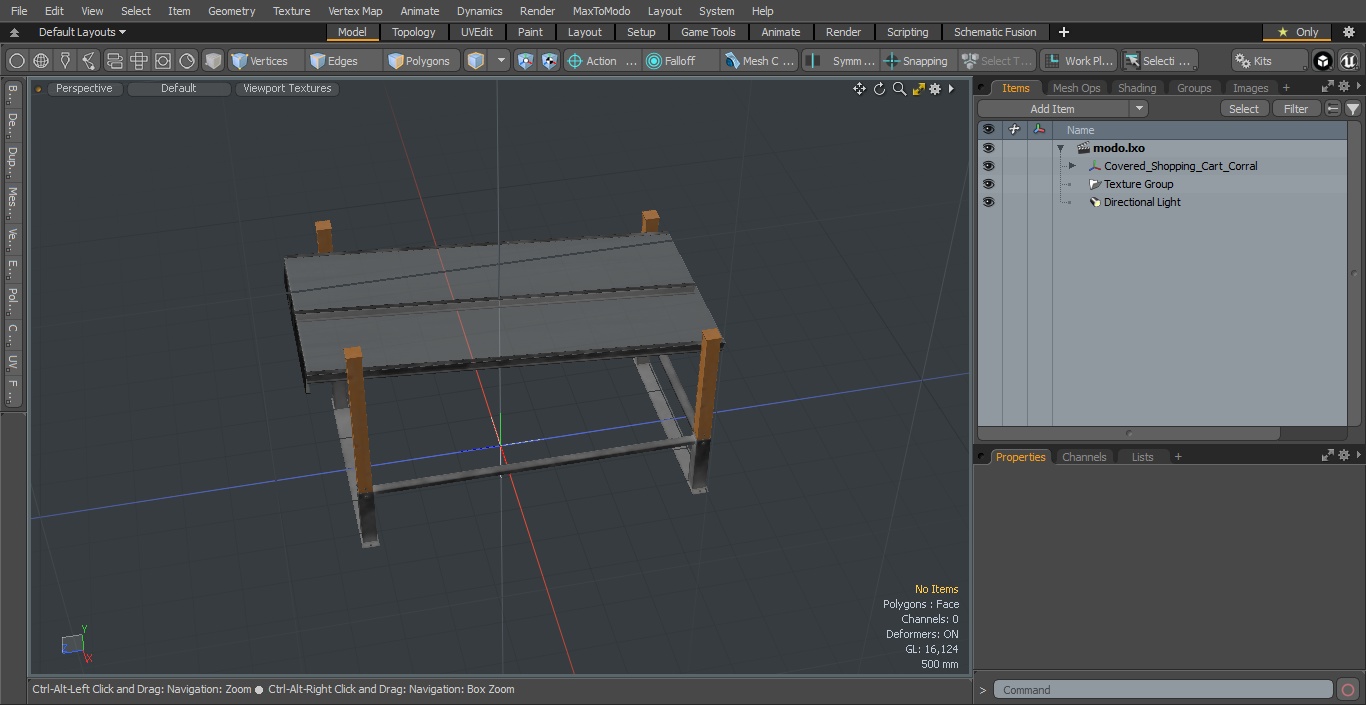The image size is (1366, 705).
Task: Click the viewport arrow icon beside the gear
Action: (x=951, y=89)
